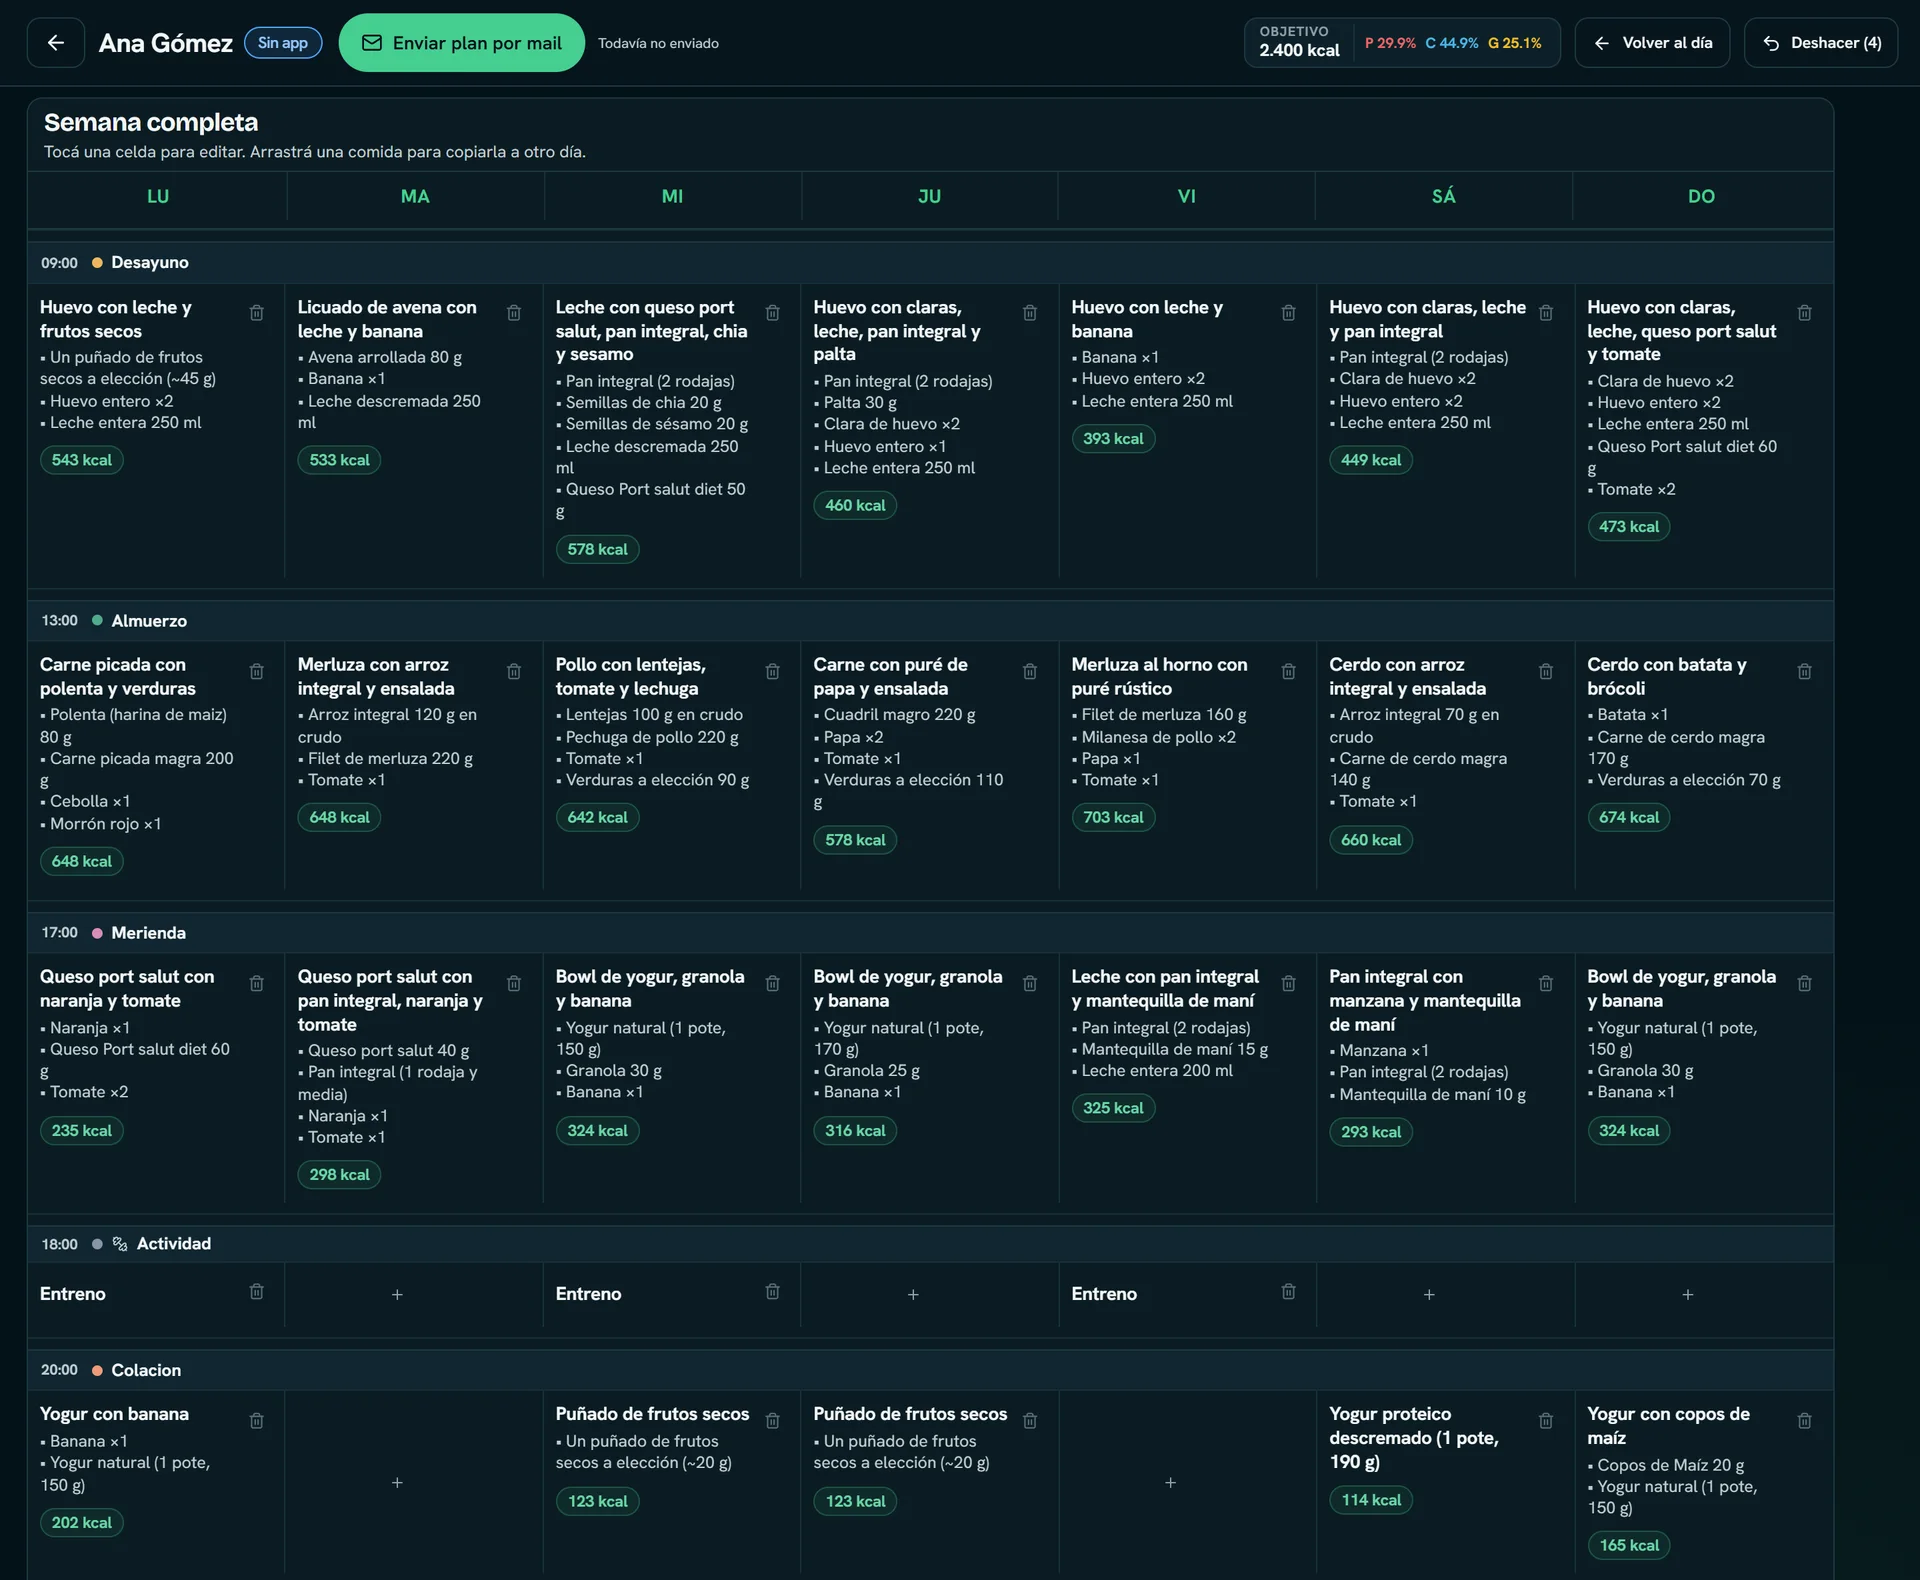Remove Merluza con arroz integral lunch
1920x1580 pixels.
pyautogui.click(x=514, y=671)
